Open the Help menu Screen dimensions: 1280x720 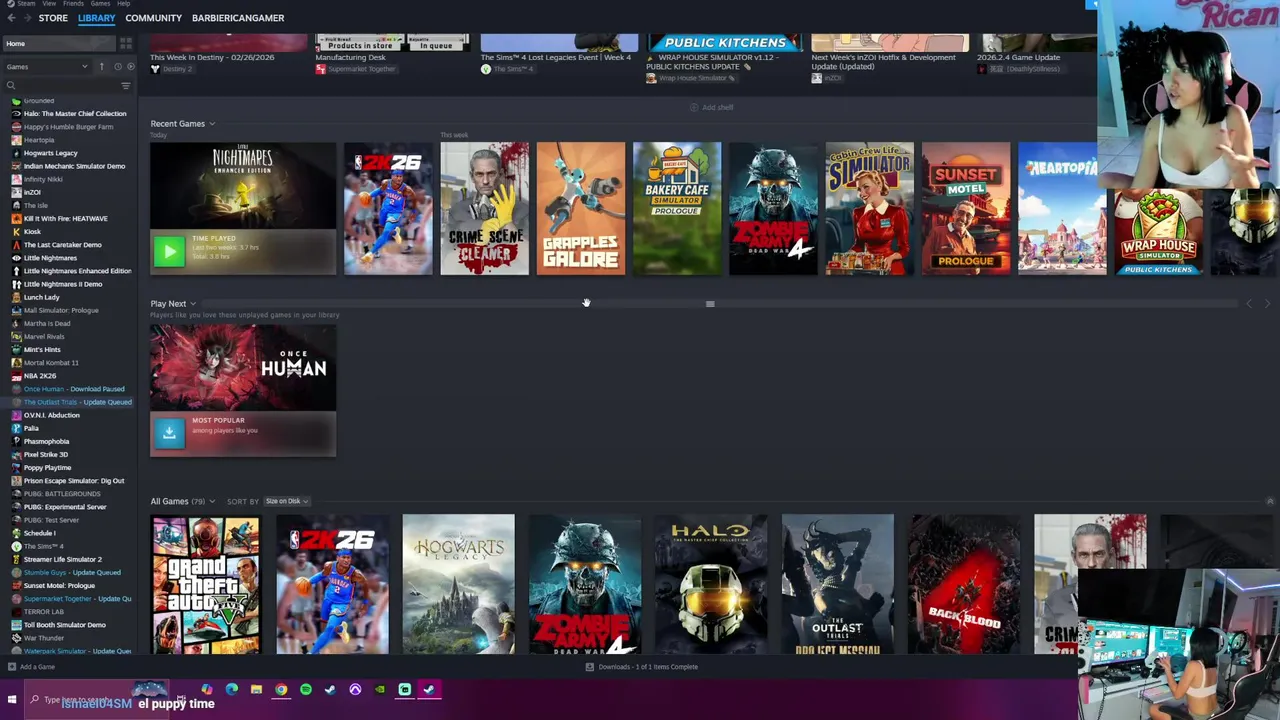[124, 4]
